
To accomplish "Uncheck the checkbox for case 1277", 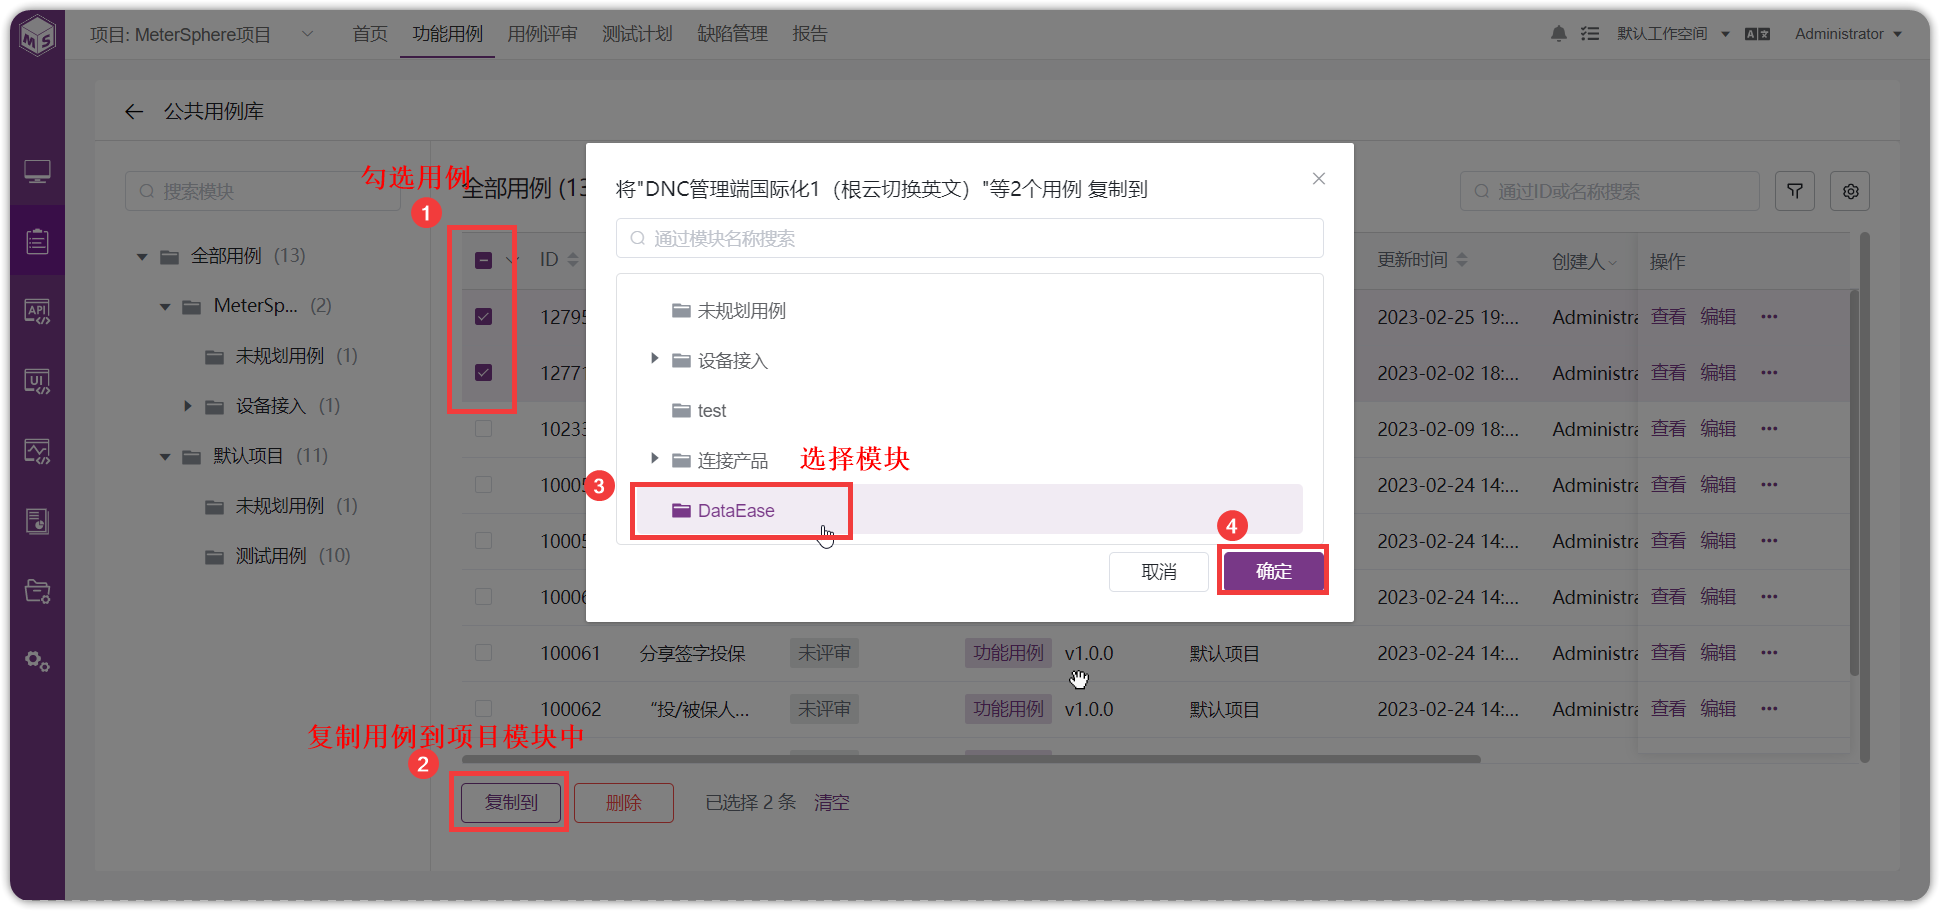I will point(483,372).
